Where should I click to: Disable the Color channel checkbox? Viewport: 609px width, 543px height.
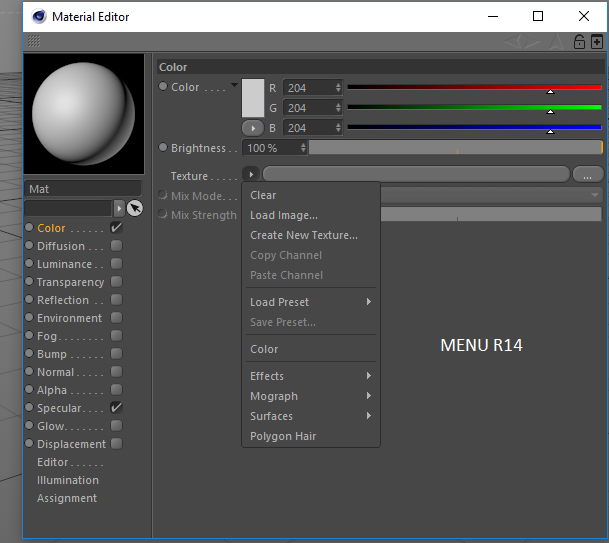[x=116, y=228]
